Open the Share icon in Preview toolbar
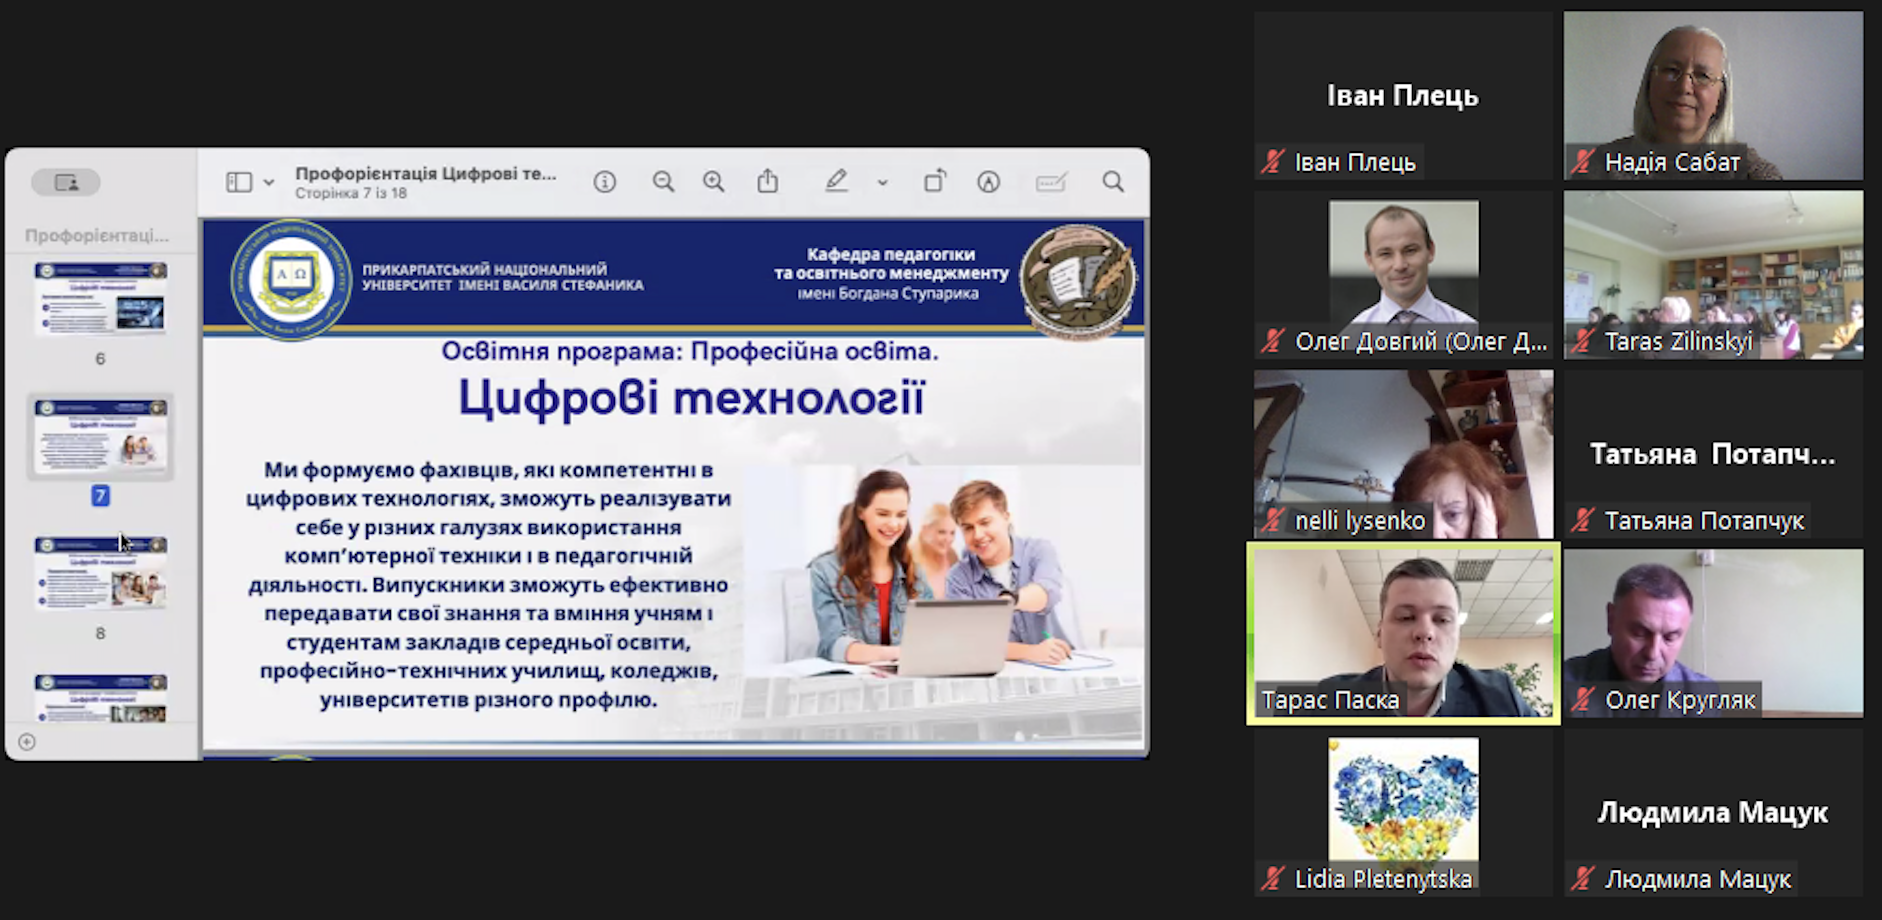1882x920 pixels. [767, 182]
